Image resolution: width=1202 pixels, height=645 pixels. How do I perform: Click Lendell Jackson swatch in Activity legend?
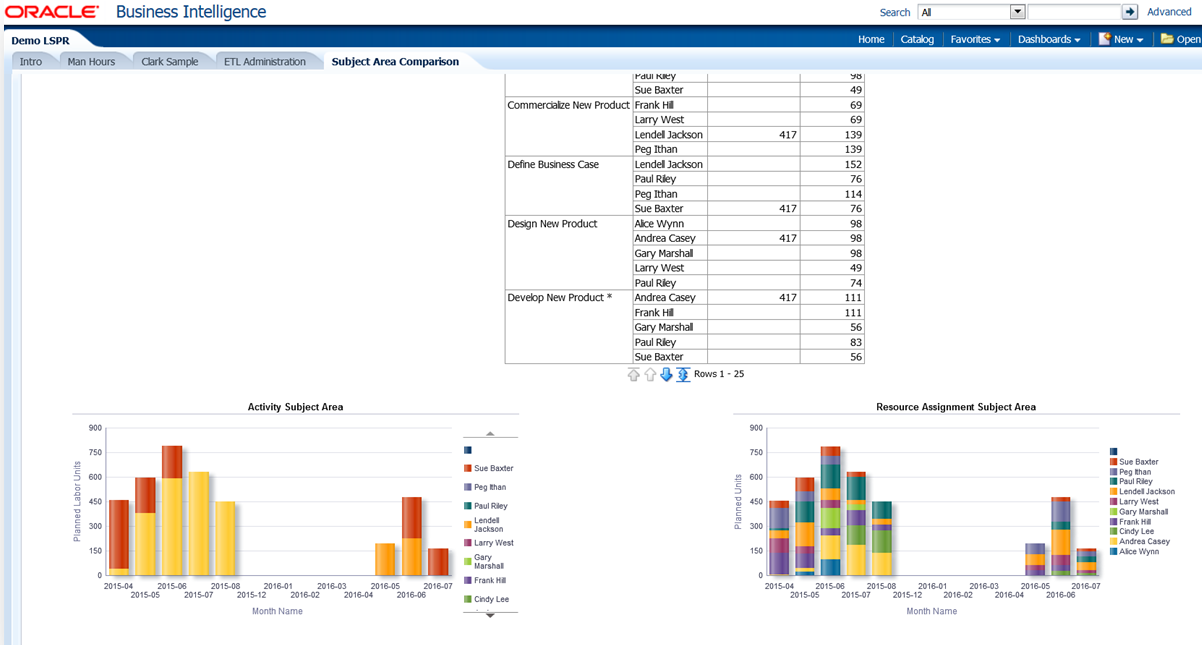tap(467, 523)
